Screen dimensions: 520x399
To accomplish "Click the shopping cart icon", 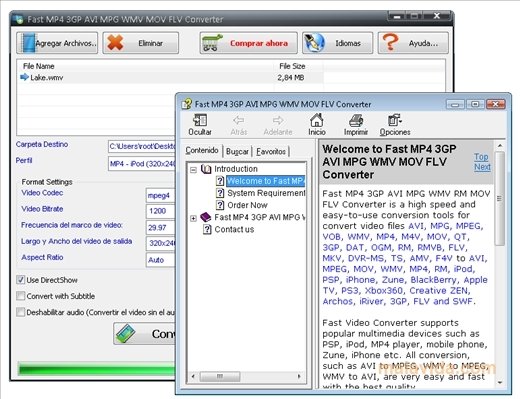I will coord(212,43).
